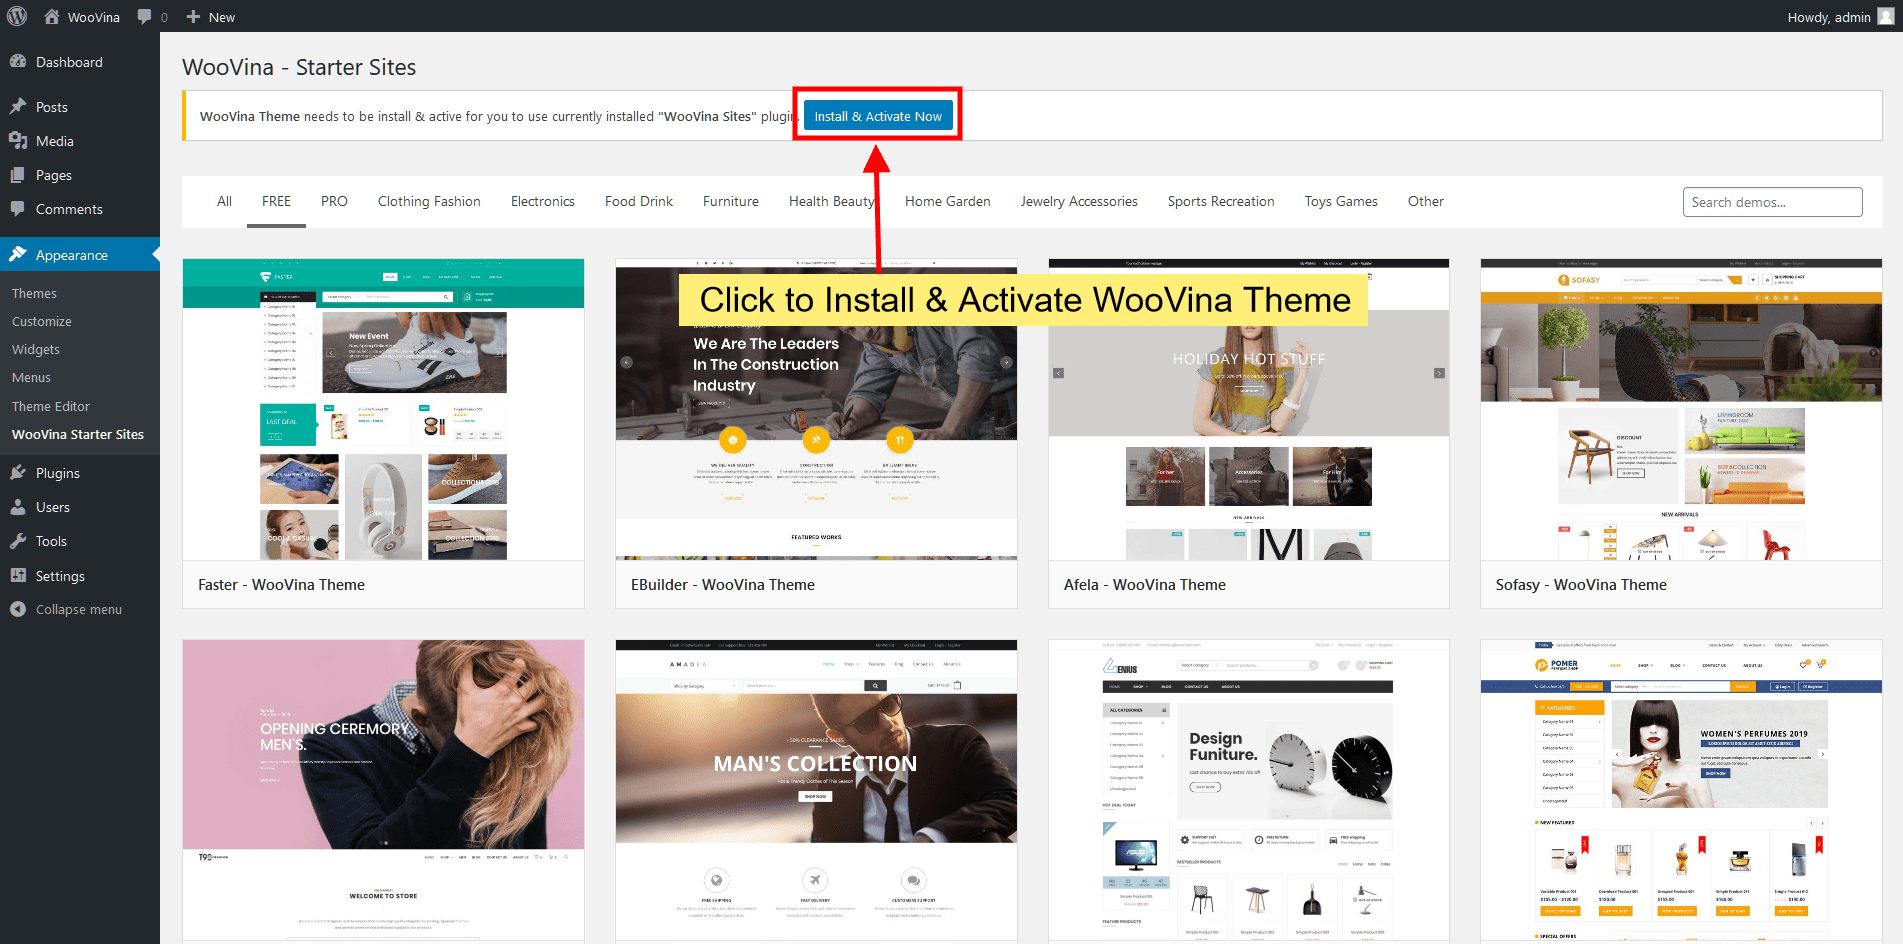This screenshot has height=944, width=1903.
Task: Show the Other category demos
Action: pos(1426,201)
